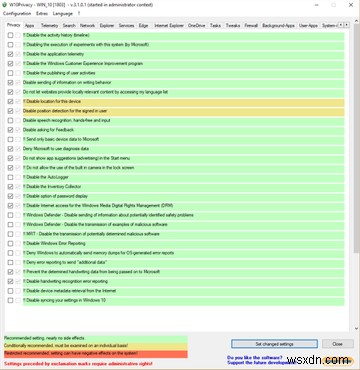Uncheck the Customer Experience Improvement program checkbox
This screenshot has height=370, width=360.
tap(11, 63)
